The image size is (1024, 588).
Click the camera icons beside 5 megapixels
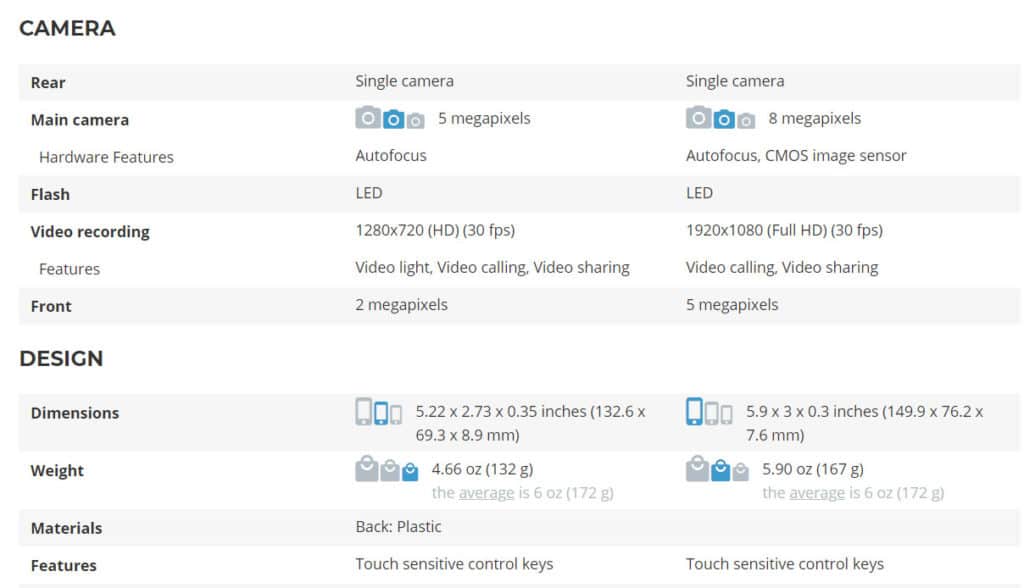click(390, 118)
